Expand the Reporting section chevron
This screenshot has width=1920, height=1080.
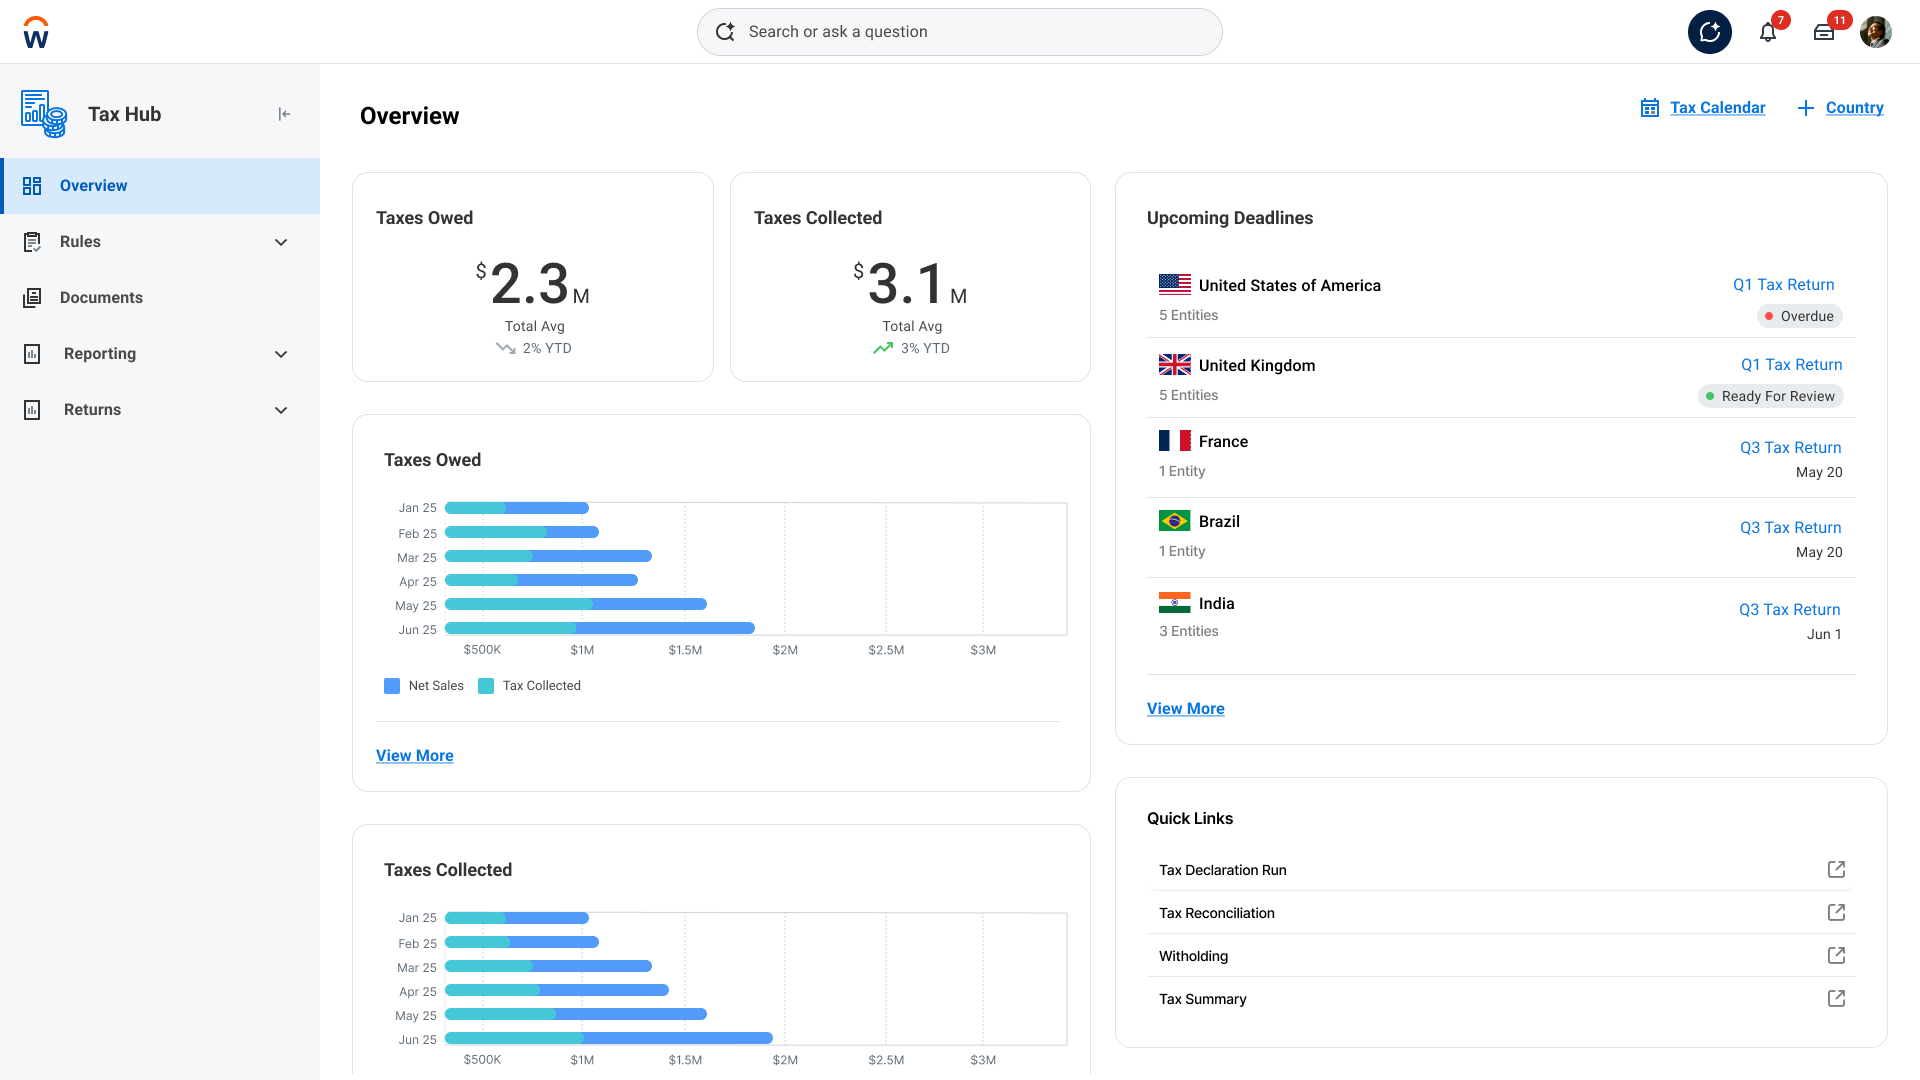281,354
